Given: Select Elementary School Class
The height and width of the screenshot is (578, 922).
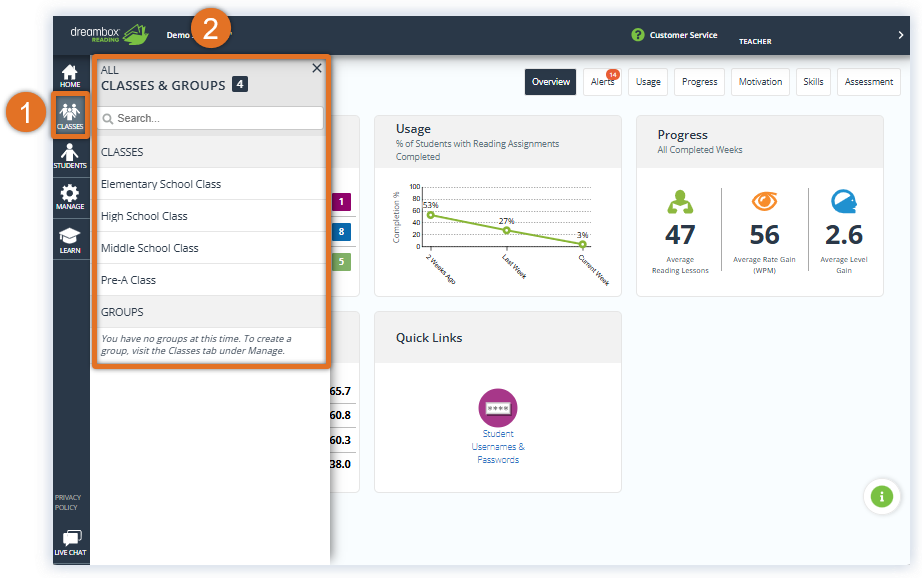Looking at the screenshot, I should (x=161, y=184).
